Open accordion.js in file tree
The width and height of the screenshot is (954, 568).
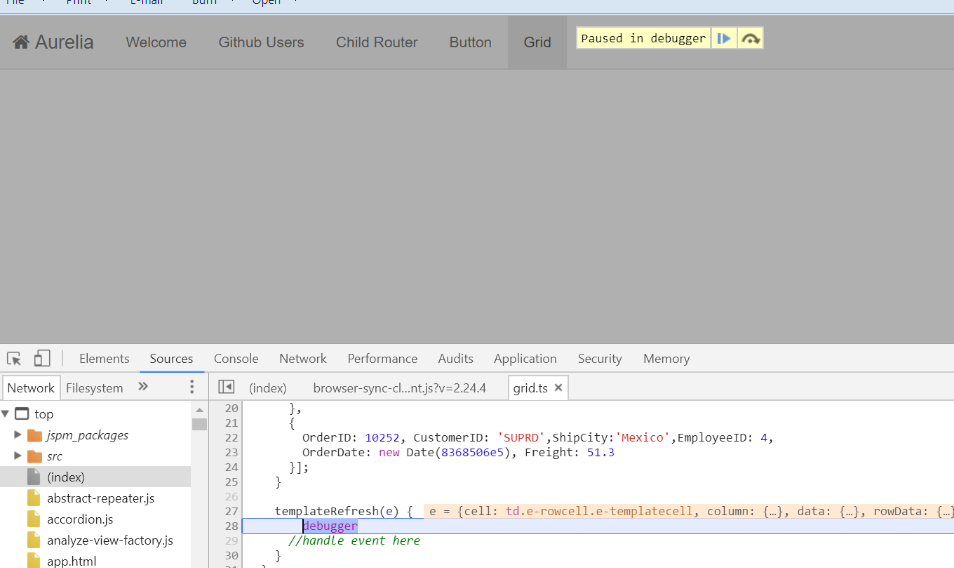[80, 519]
